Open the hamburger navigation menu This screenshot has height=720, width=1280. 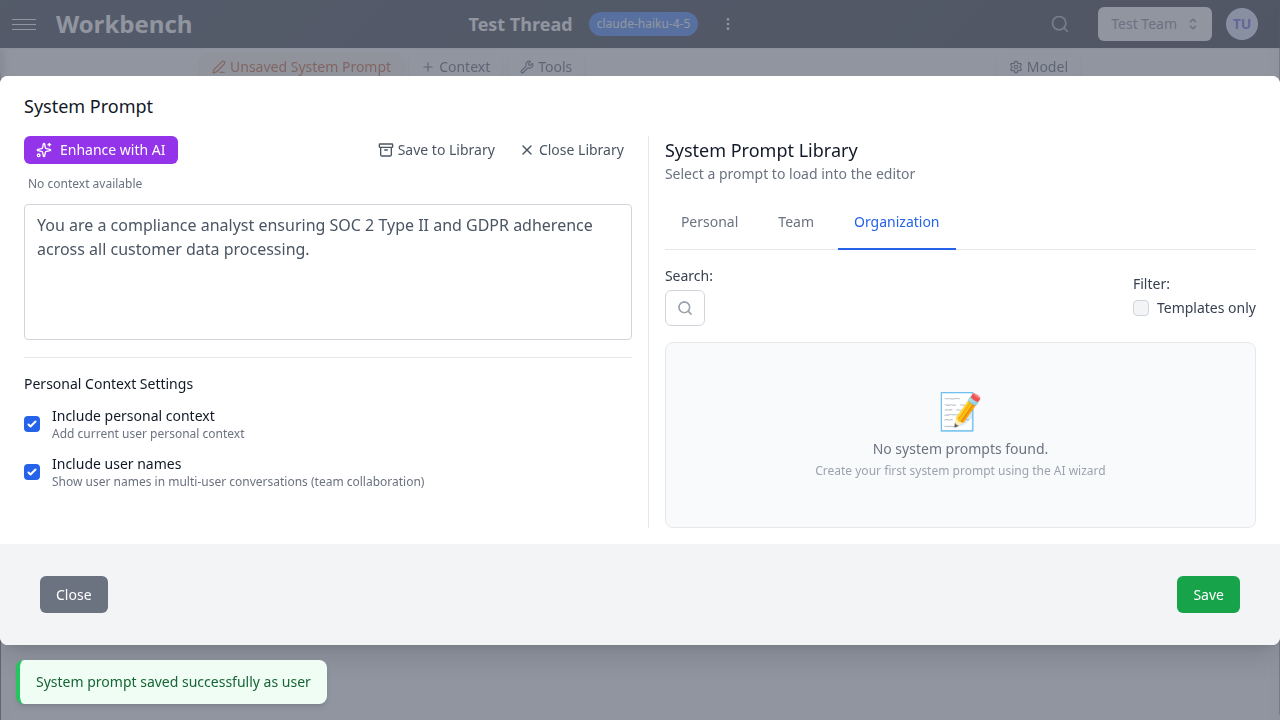pos(24,24)
